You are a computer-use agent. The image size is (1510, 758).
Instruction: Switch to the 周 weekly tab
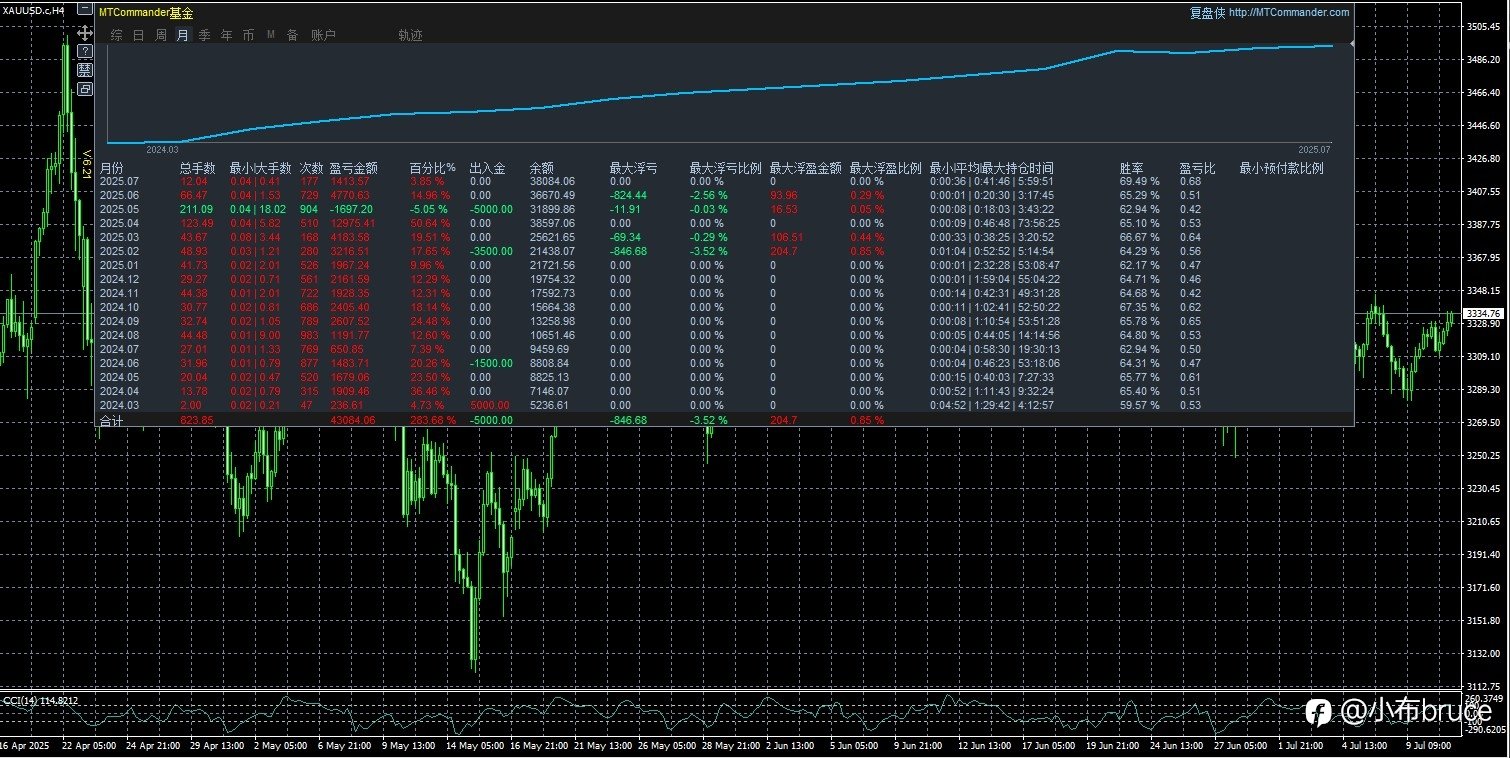click(x=160, y=35)
